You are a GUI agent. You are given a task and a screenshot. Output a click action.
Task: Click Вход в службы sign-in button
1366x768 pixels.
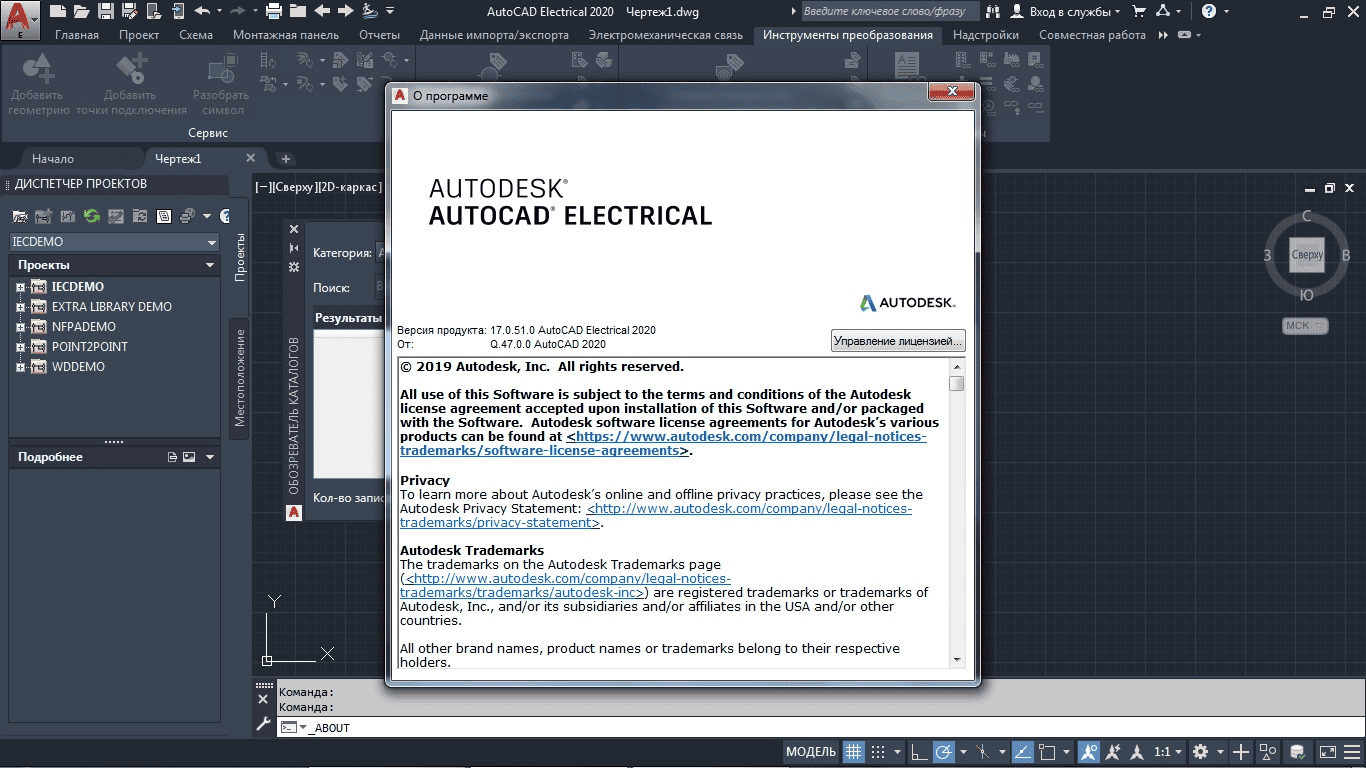coord(1064,11)
